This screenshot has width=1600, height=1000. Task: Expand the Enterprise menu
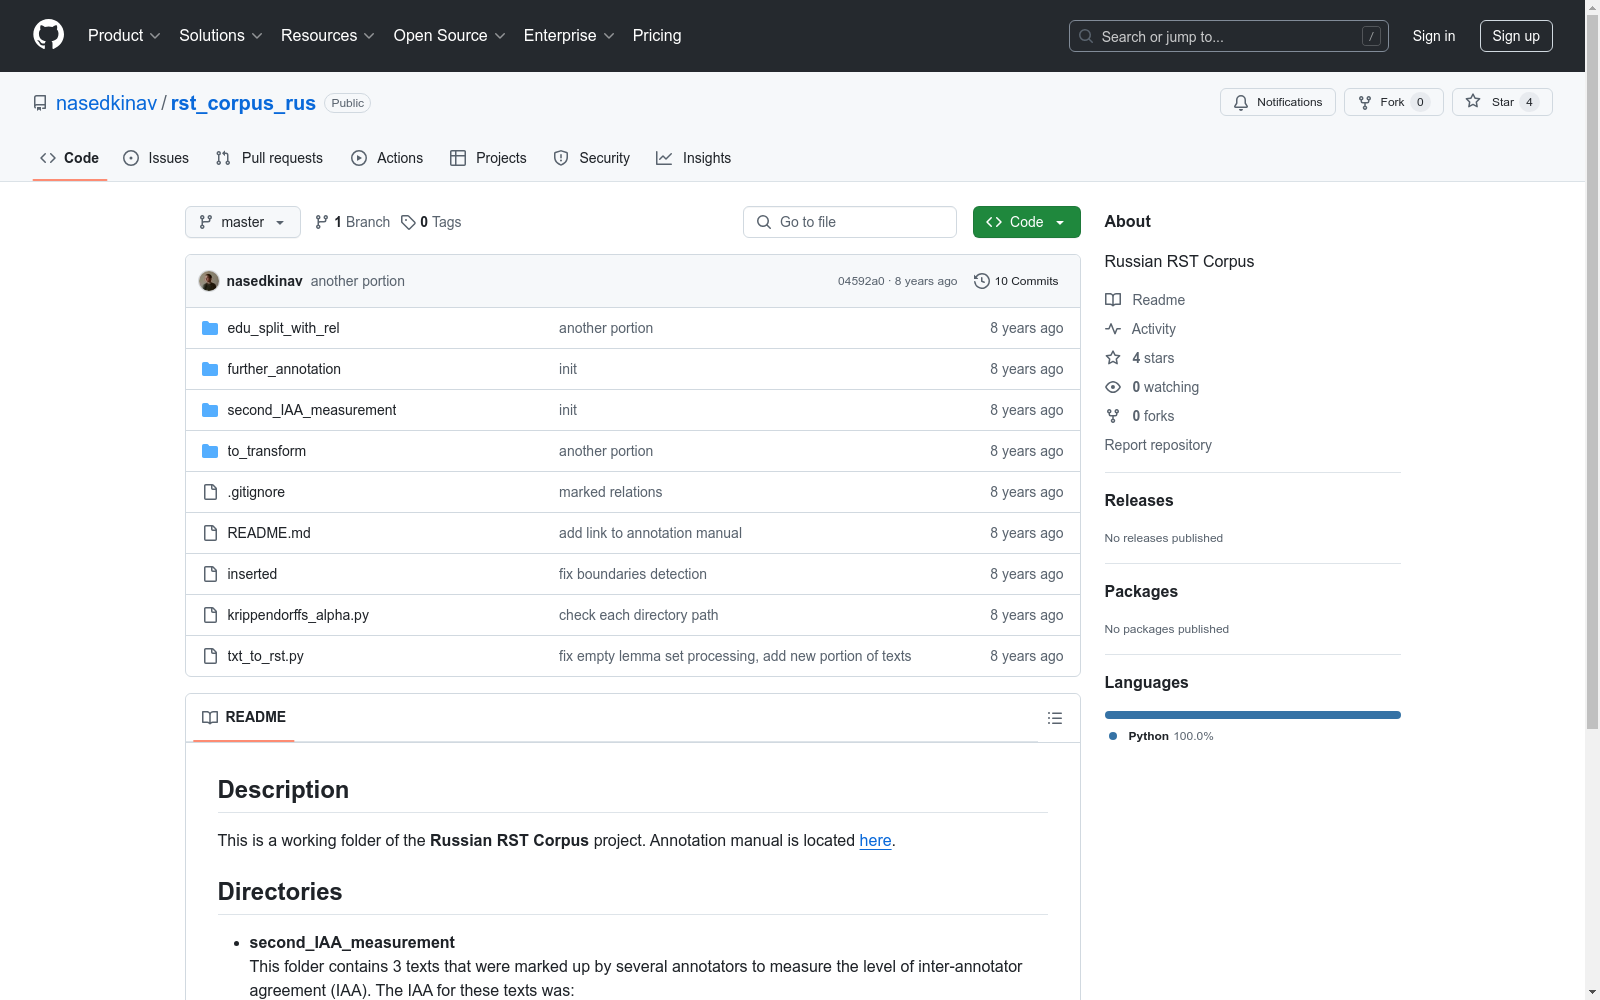pyautogui.click(x=569, y=35)
